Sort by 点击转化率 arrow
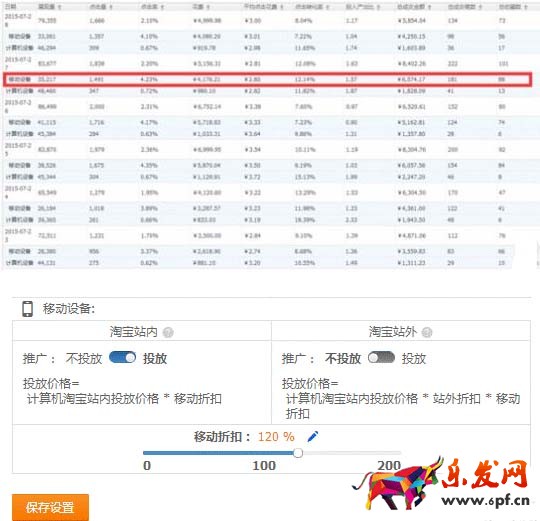Viewport: 540px width, 521px height. (x=328, y=7)
